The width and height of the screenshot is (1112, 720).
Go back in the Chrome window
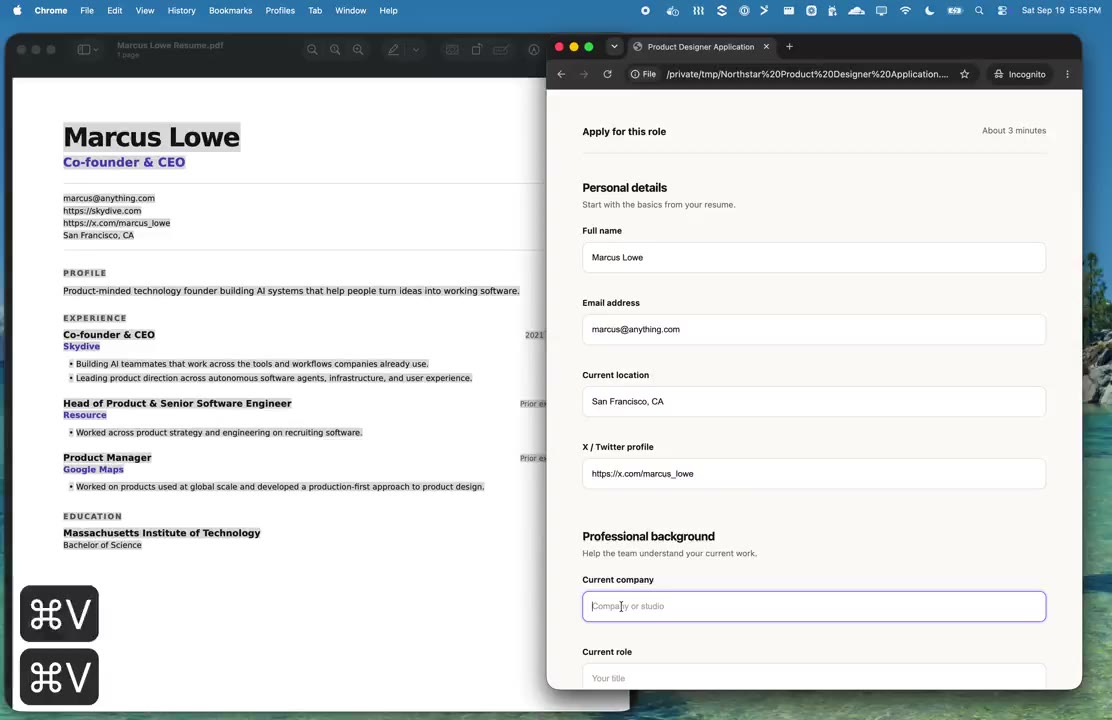click(561, 74)
